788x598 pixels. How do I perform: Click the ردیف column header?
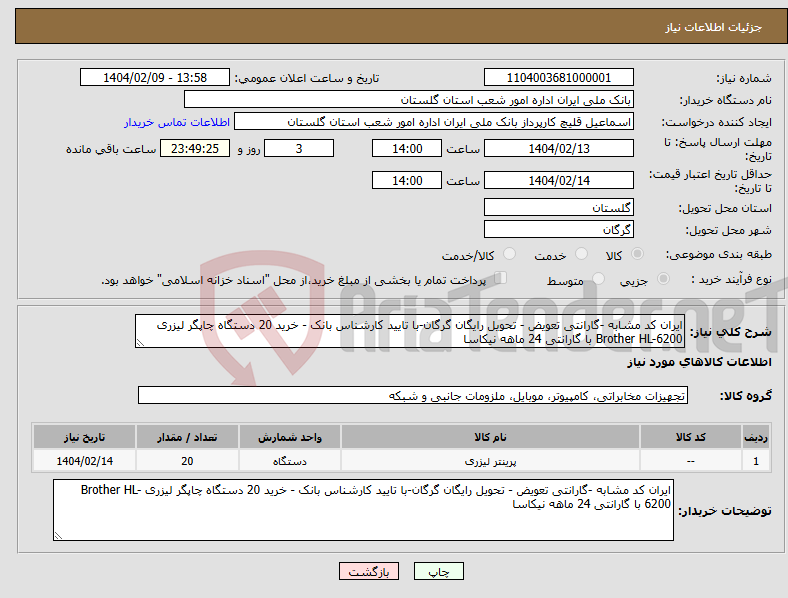coord(756,437)
